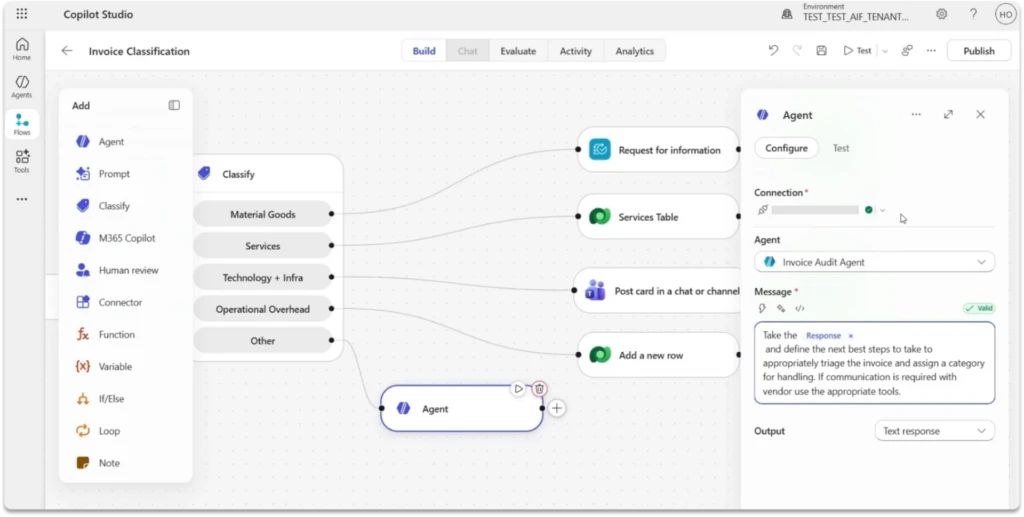Collapse the Add panel with the dock icon

pyautogui.click(x=174, y=105)
